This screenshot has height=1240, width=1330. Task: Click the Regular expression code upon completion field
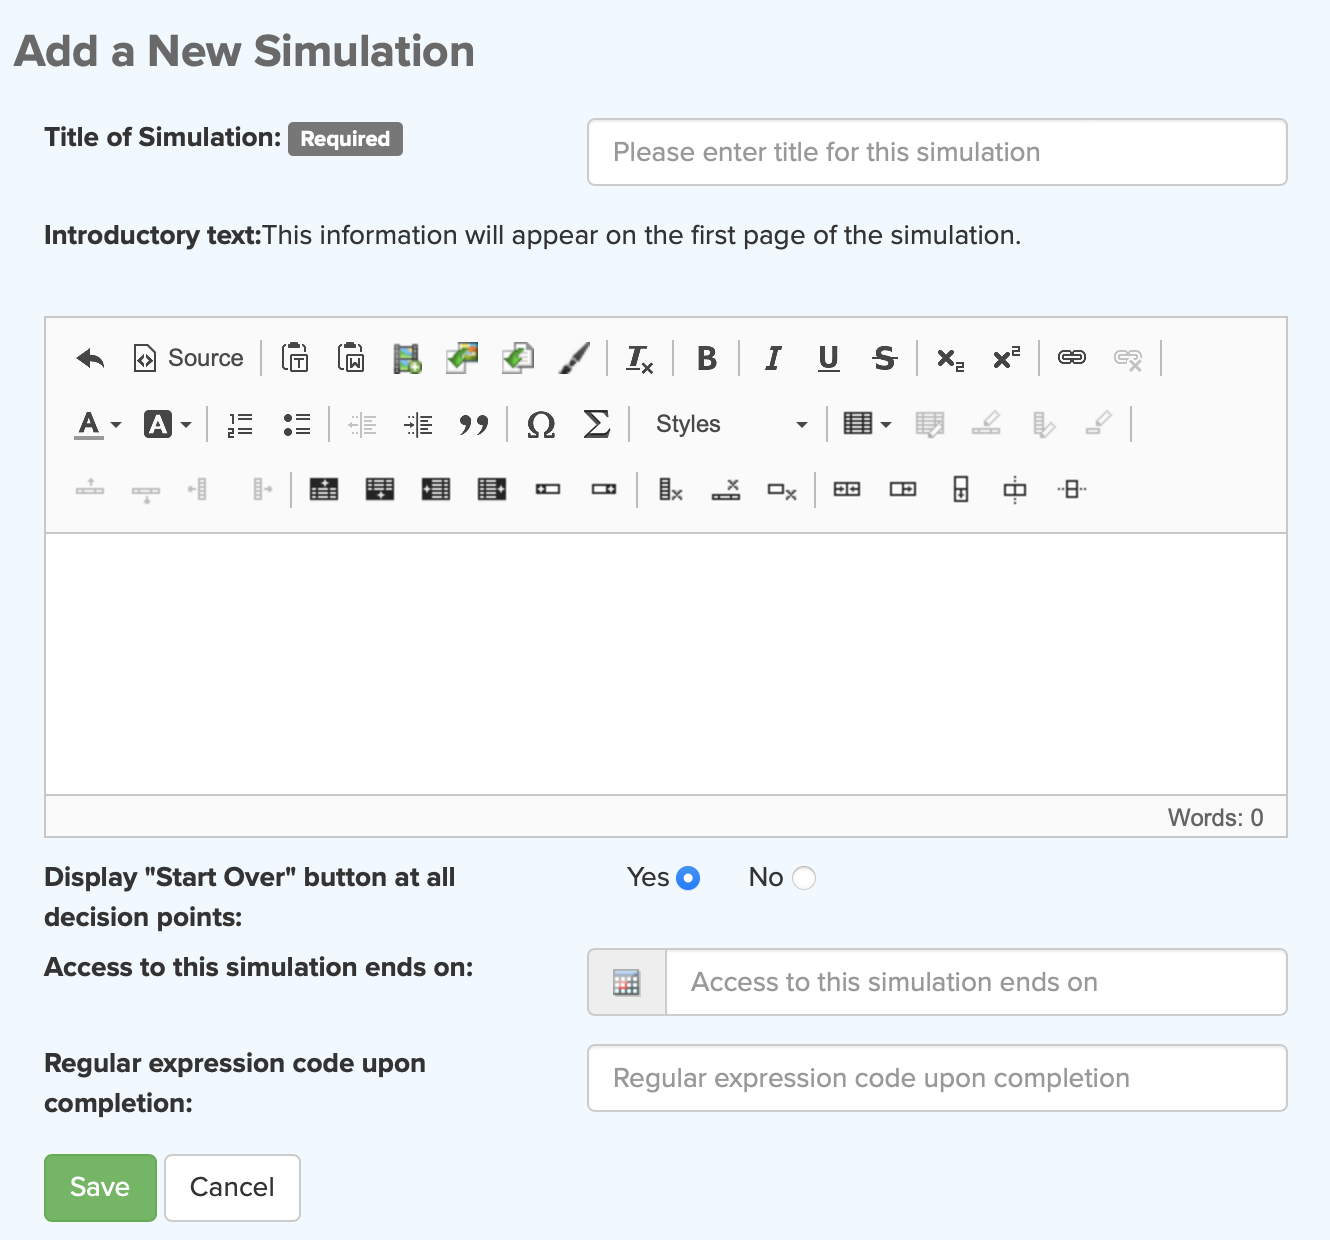pyautogui.click(x=937, y=1078)
